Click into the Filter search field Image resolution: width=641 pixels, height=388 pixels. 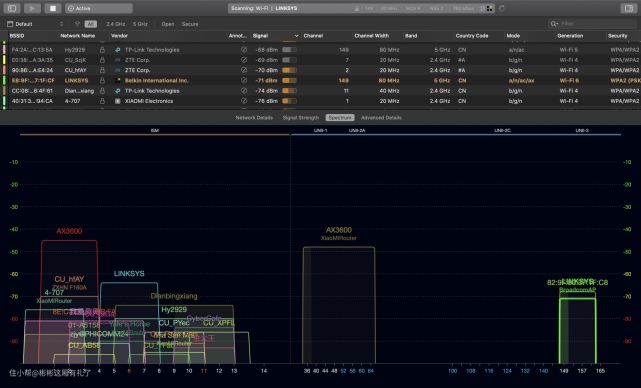coord(591,24)
